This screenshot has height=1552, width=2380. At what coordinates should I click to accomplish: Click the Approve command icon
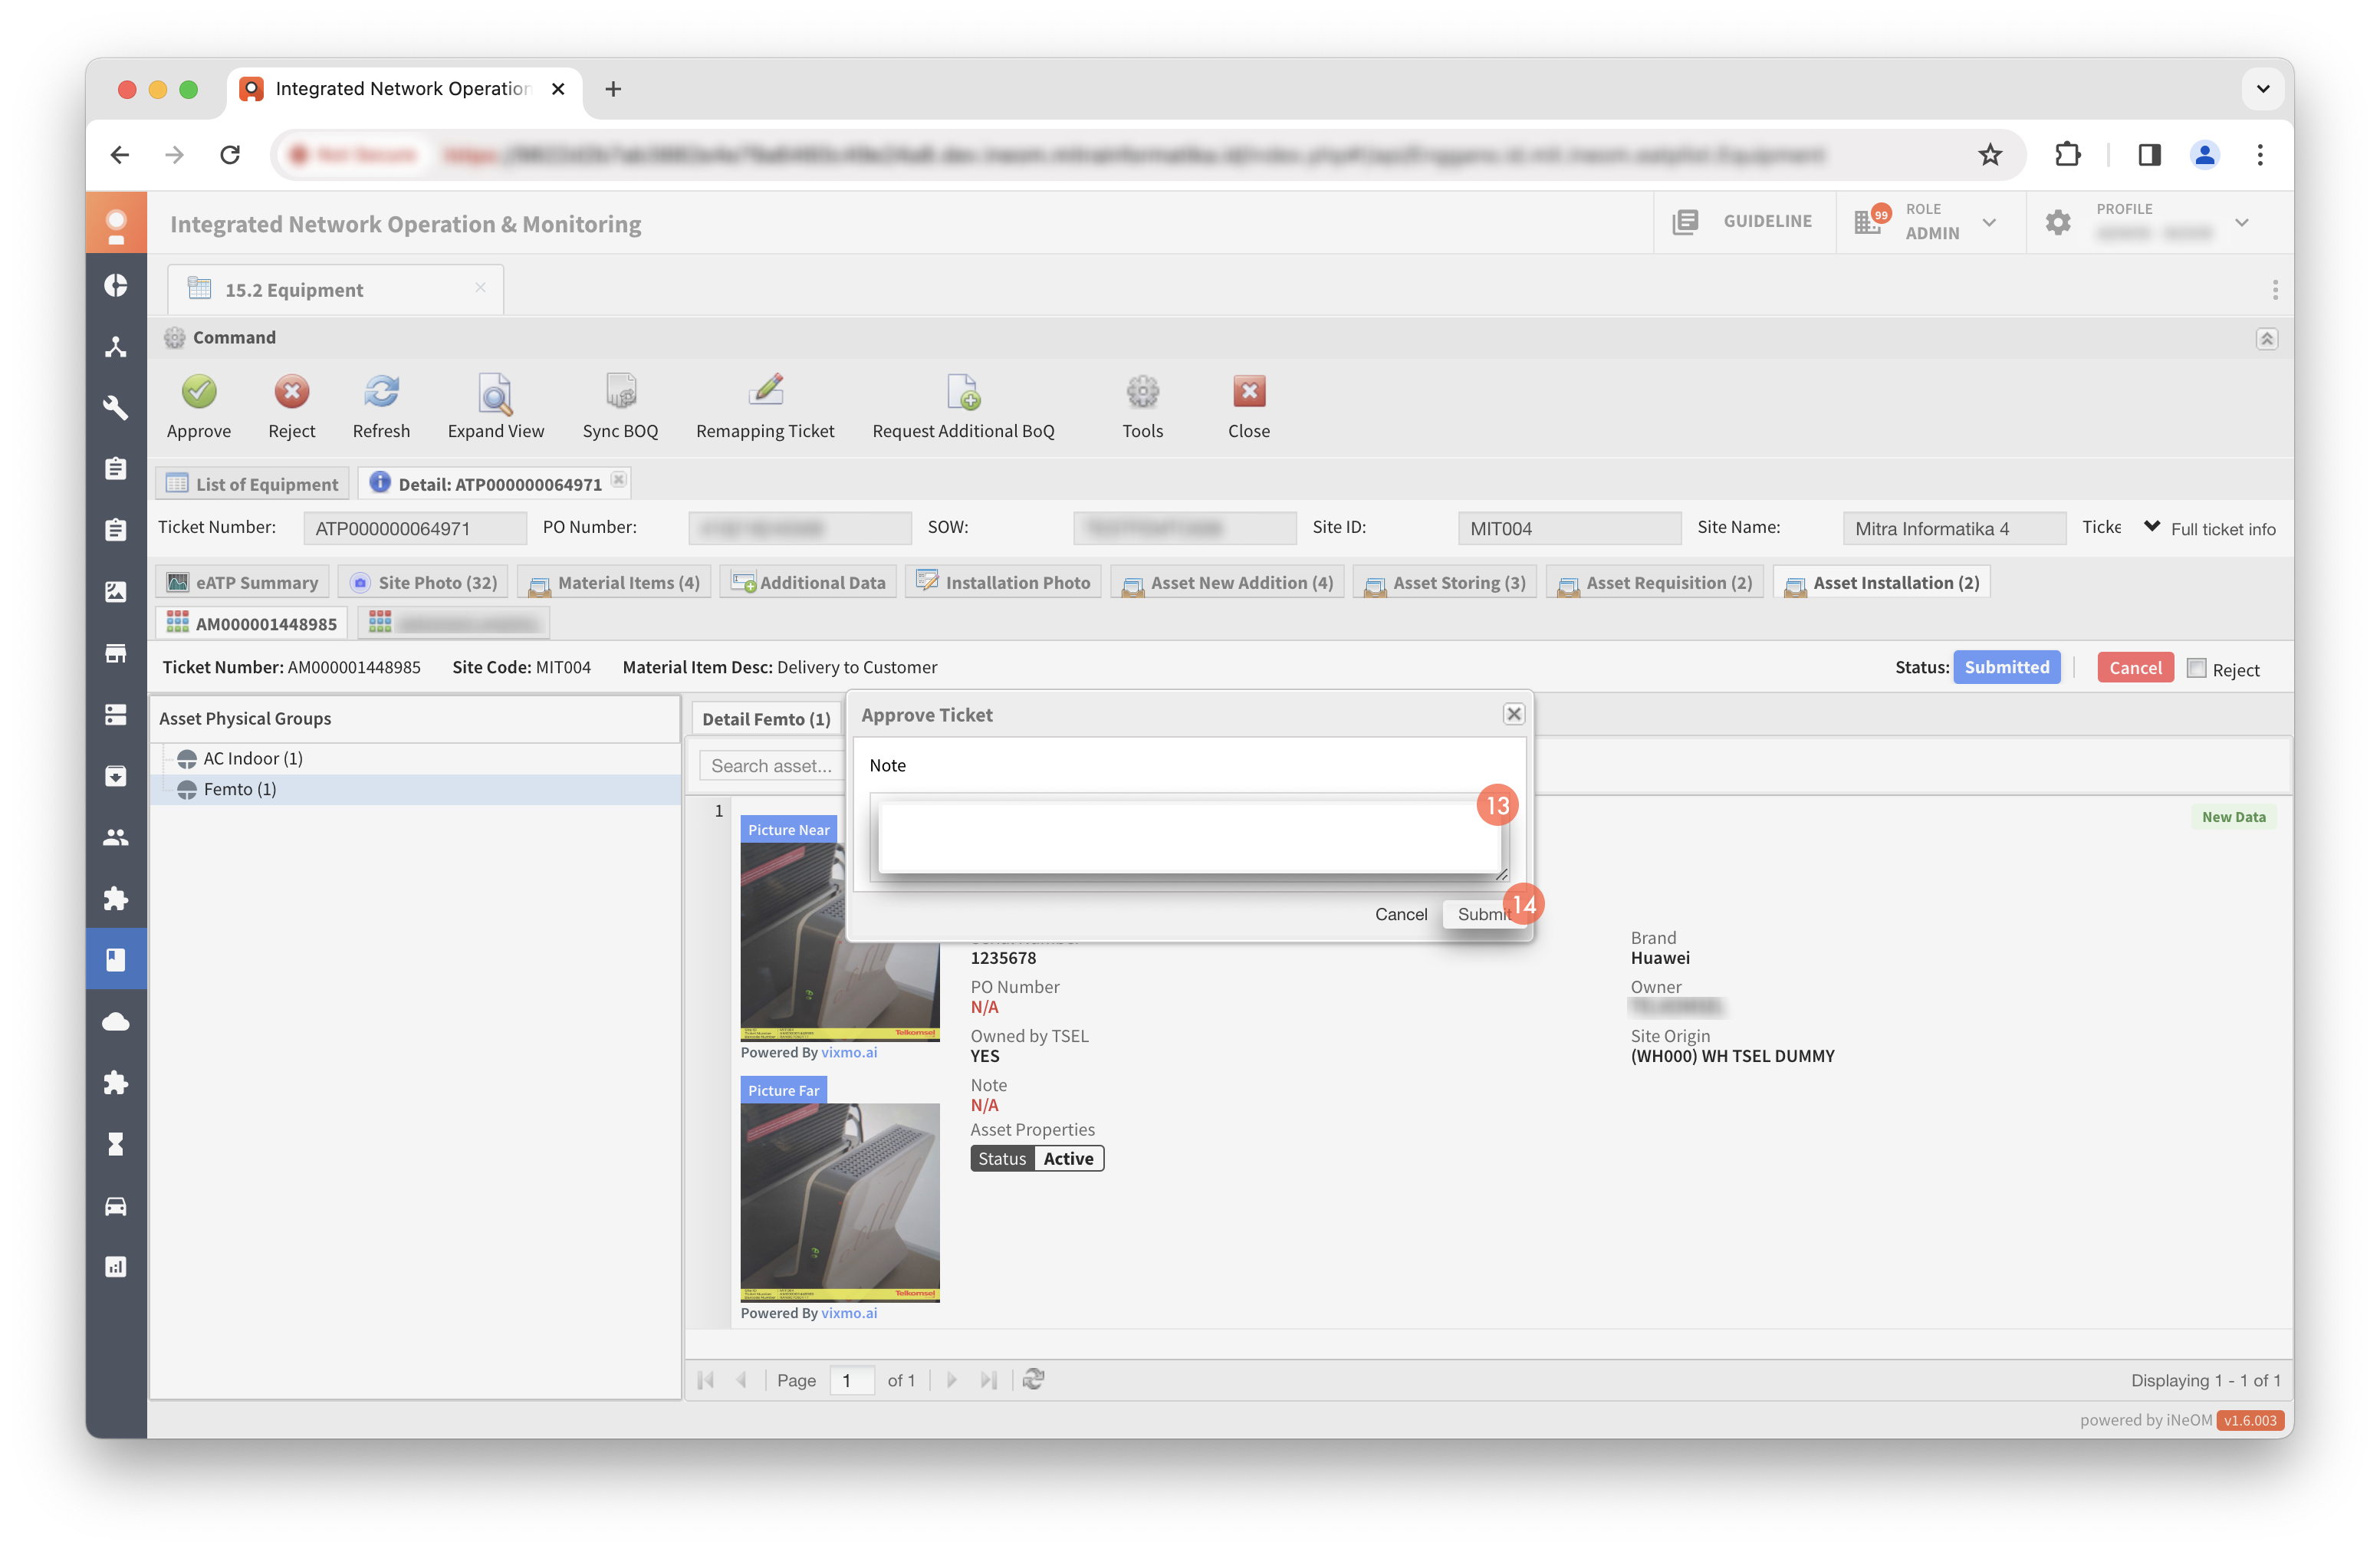[198, 392]
